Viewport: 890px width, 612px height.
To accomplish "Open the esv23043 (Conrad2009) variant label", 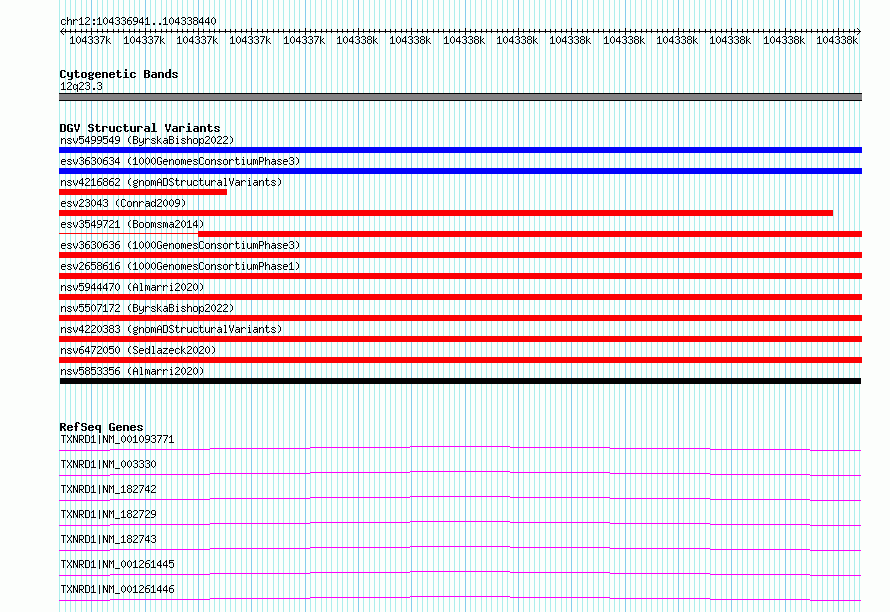I will (123, 203).
